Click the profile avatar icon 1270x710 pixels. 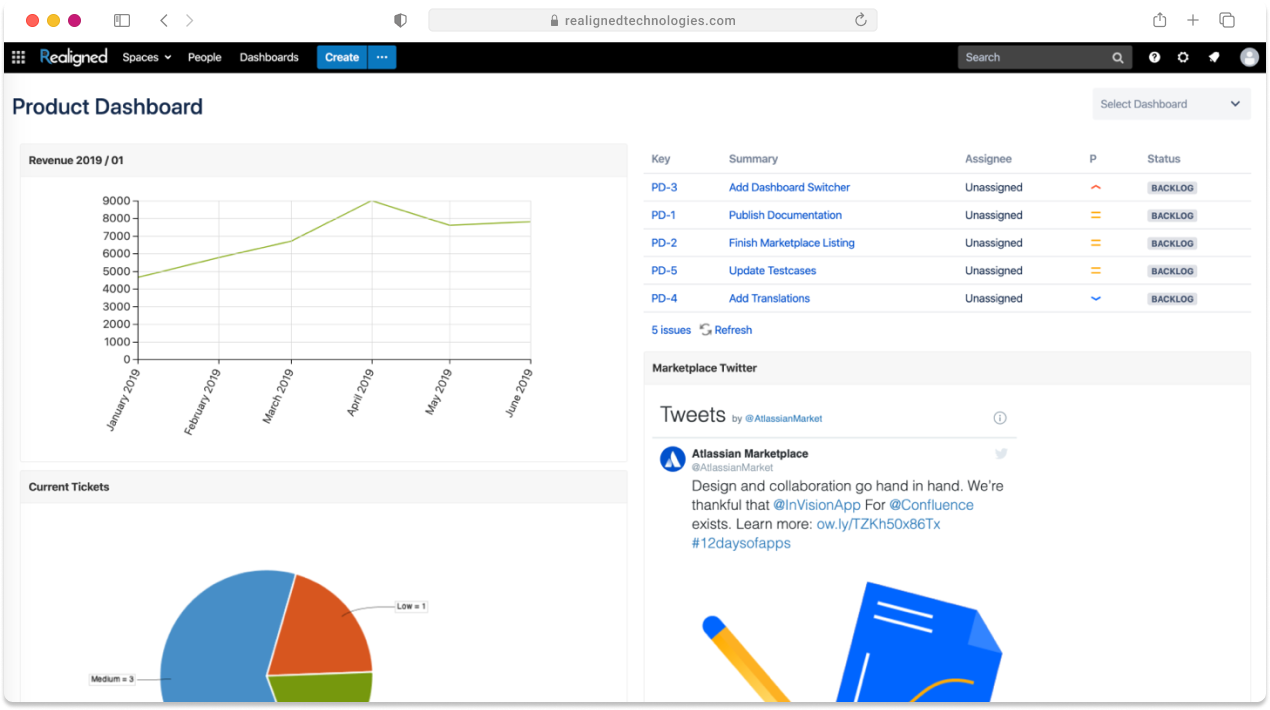click(1248, 57)
